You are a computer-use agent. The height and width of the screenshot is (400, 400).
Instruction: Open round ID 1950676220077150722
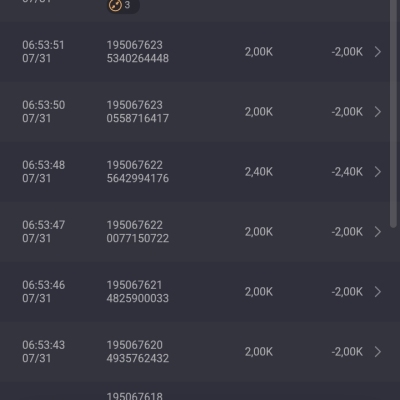(x=138, y=232)
